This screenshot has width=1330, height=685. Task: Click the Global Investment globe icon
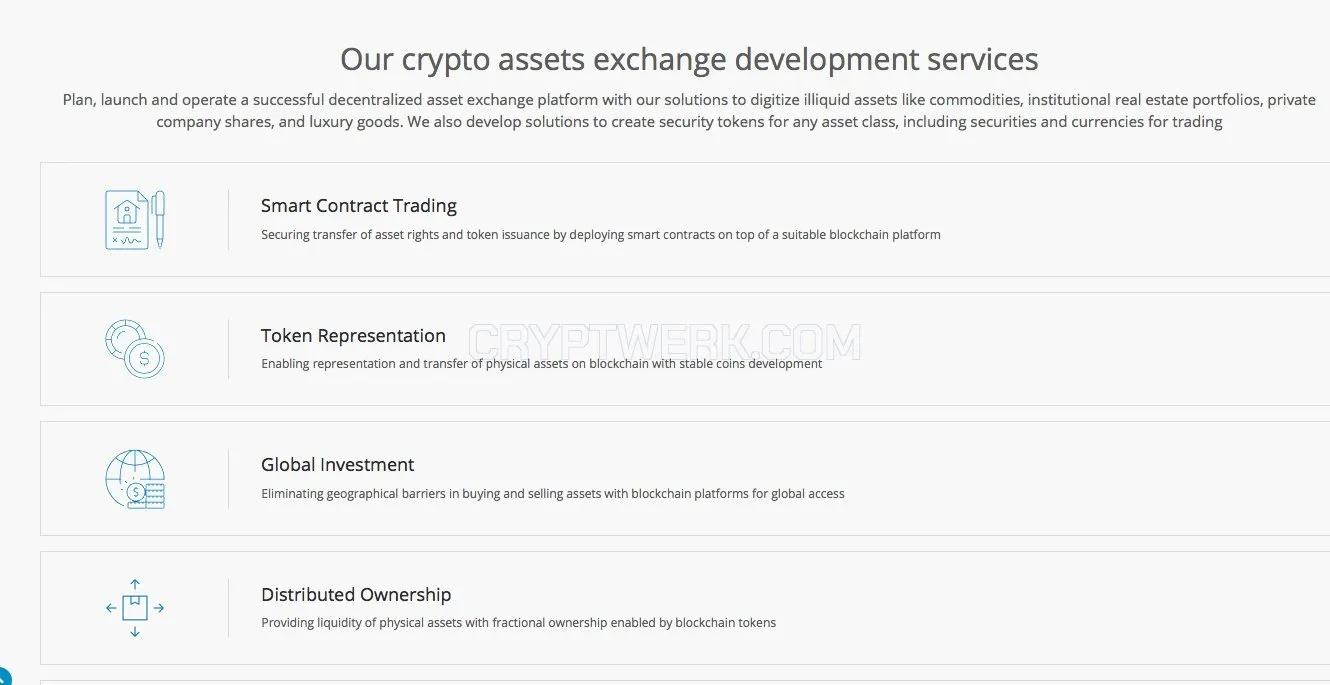pyautogui.click(x=135, y=479)
